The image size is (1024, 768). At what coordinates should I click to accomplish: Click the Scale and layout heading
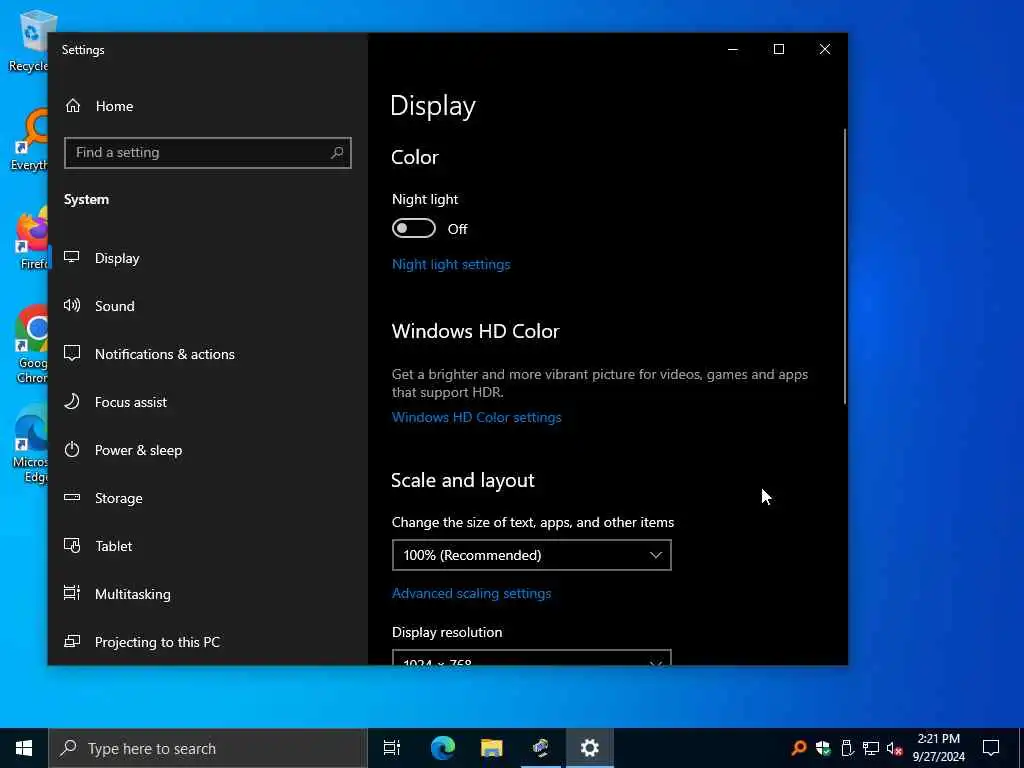click(x=462, y=480)
